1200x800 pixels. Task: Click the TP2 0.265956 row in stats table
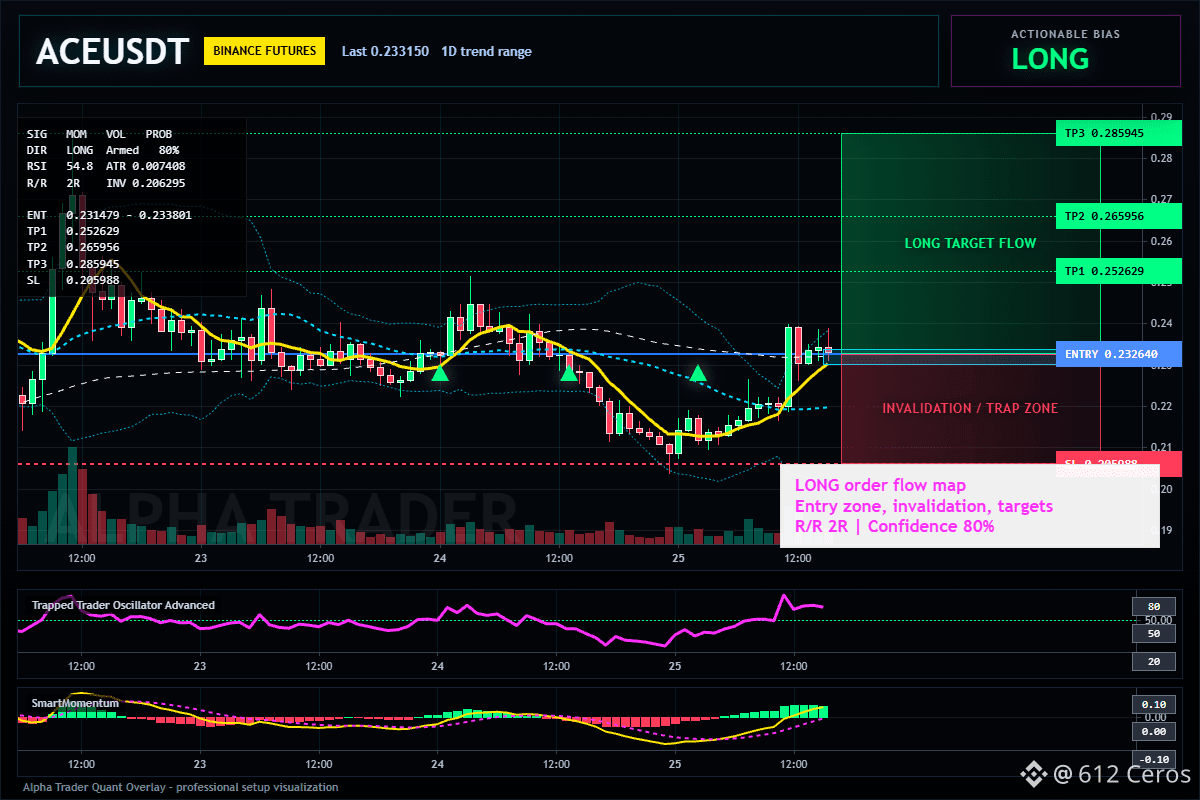pos(73,247)
